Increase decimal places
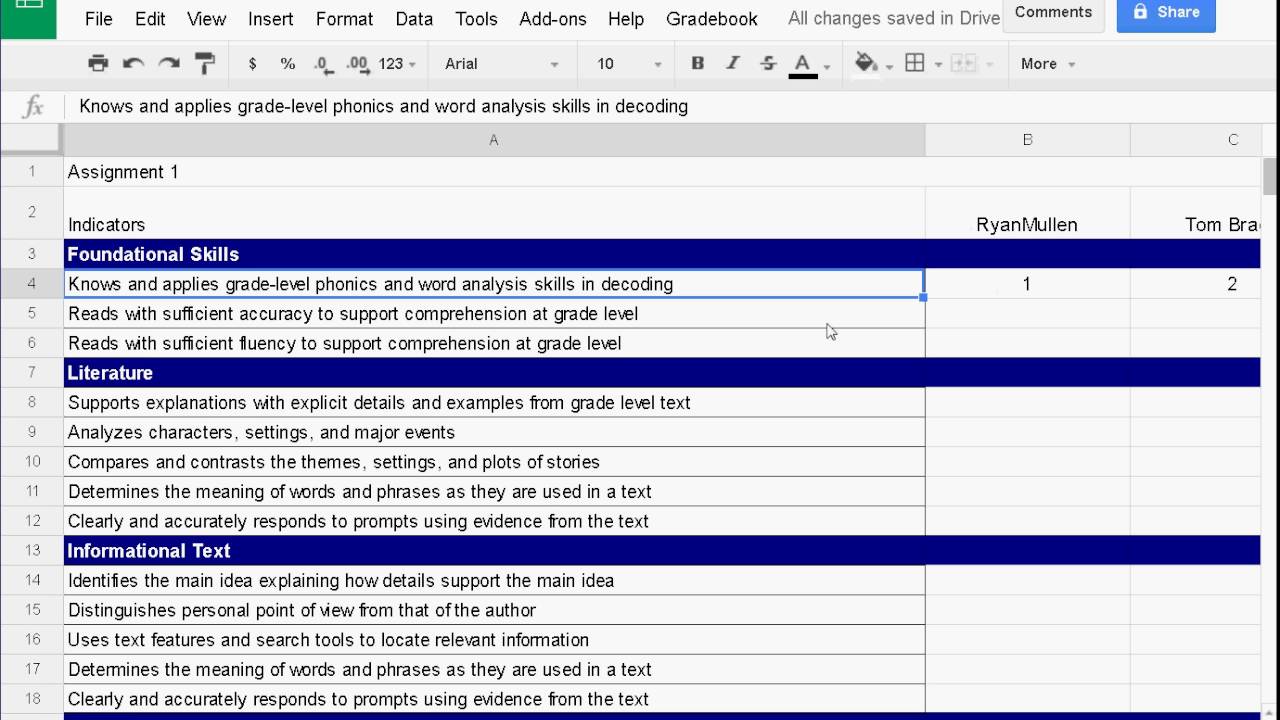The image size is (1280, 720). tap(357, 63)
